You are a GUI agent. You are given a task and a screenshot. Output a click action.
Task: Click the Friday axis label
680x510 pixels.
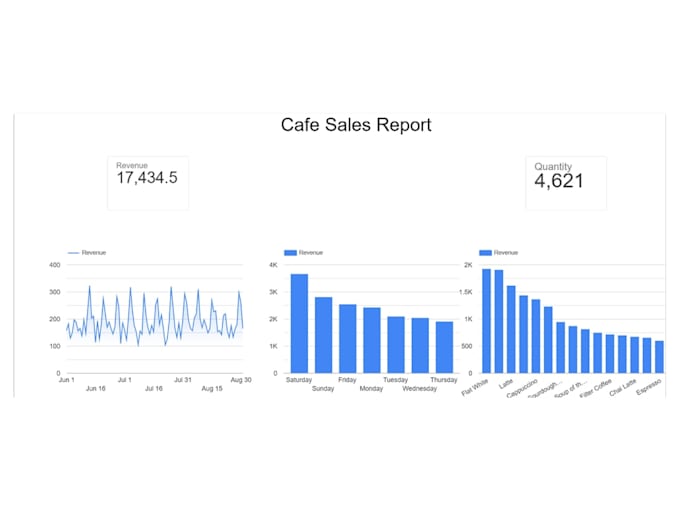347,380
